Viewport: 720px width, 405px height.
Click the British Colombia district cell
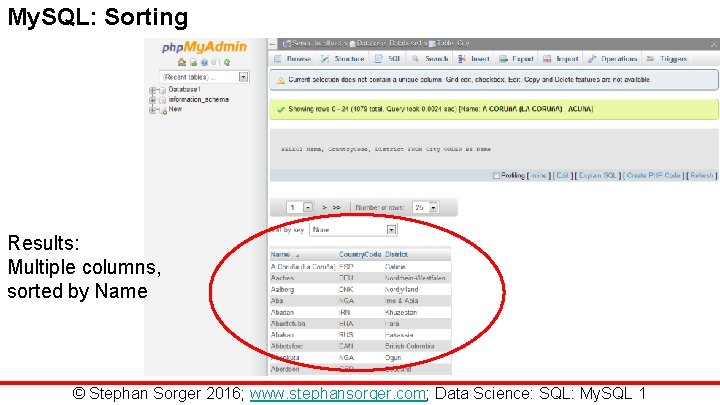[x=410, y=346]
